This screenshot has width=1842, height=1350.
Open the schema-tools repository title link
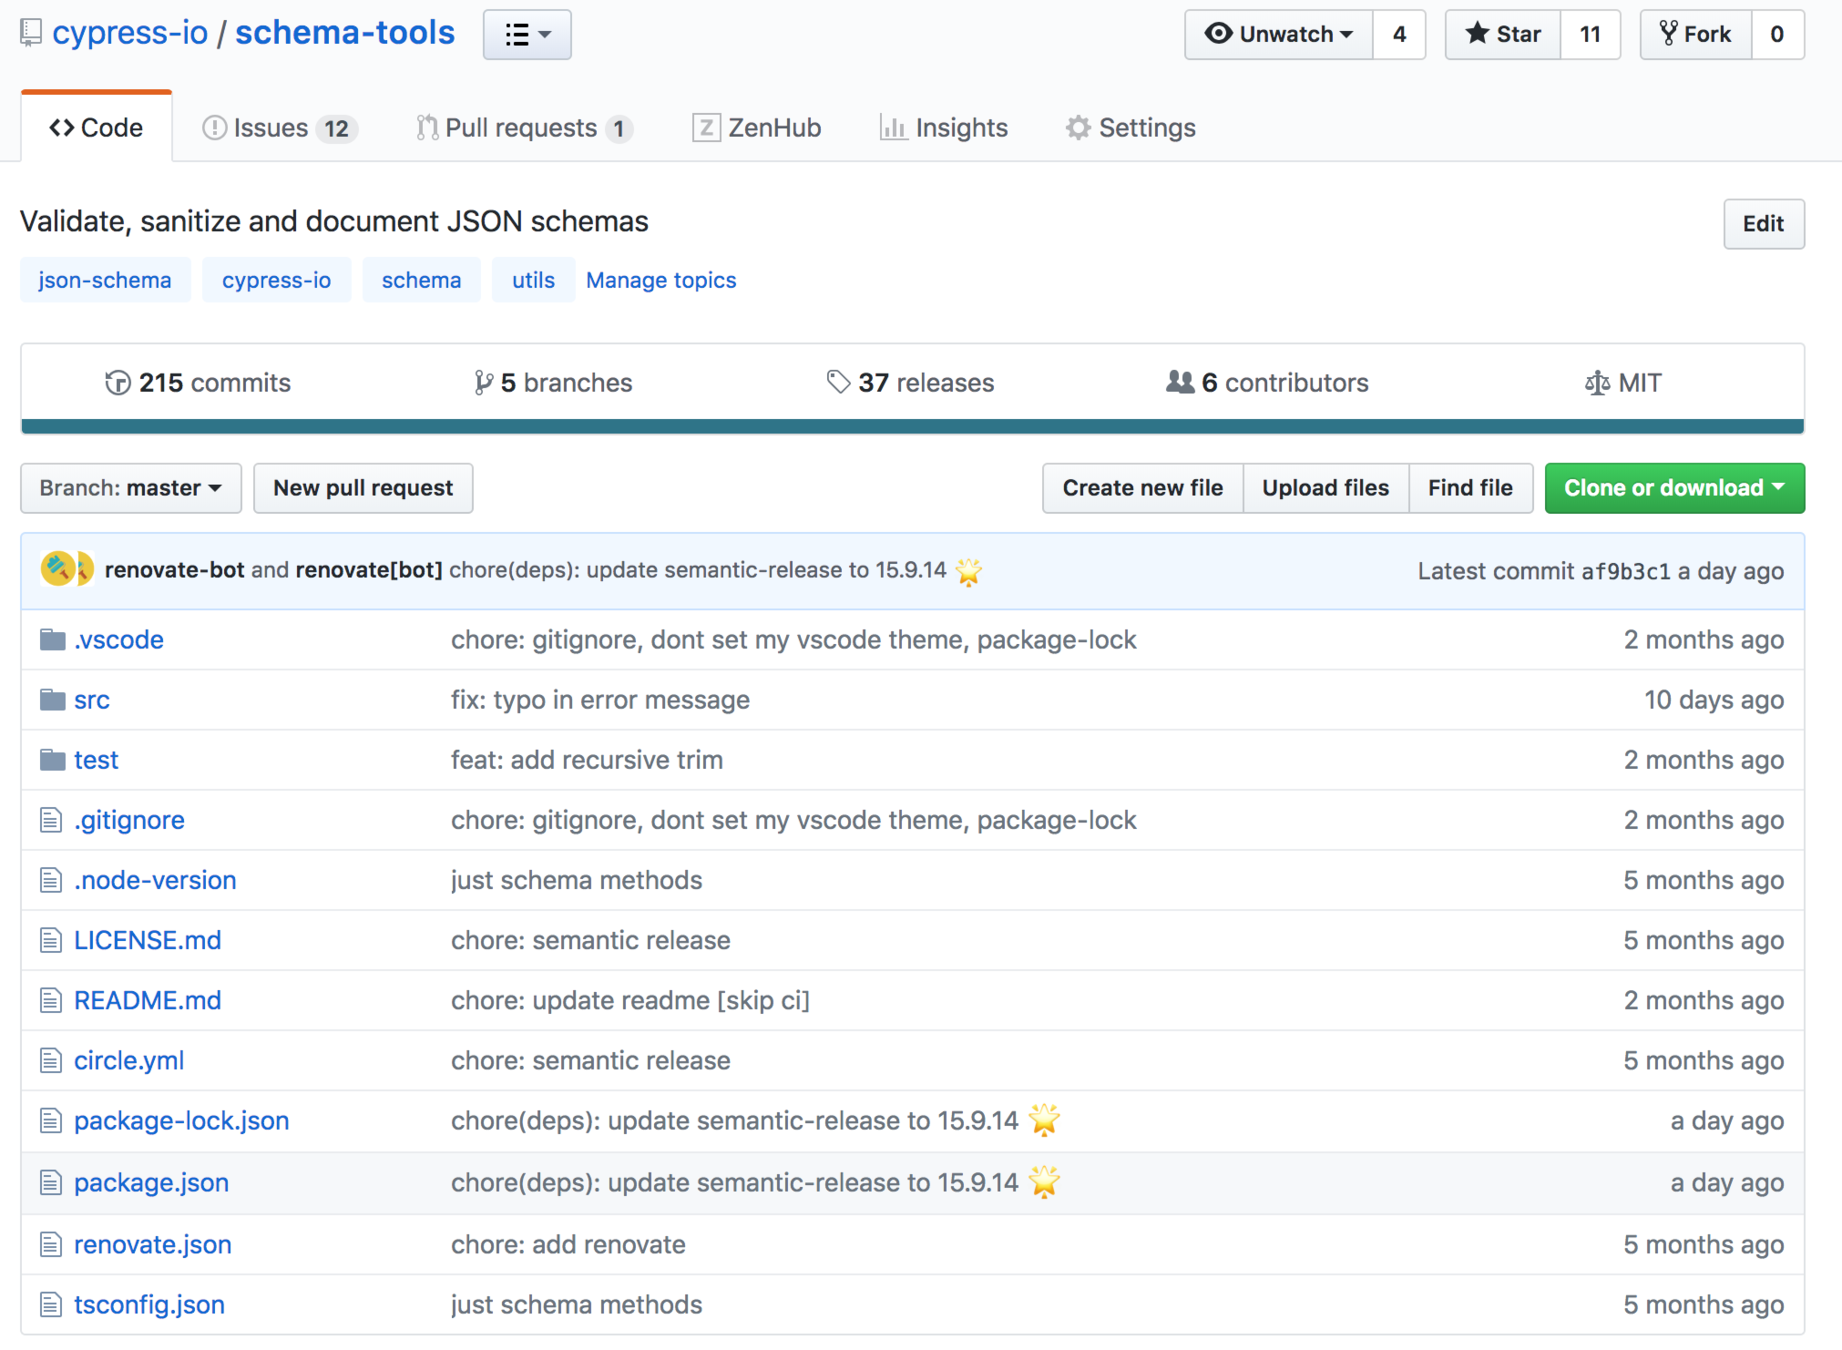click(x=345, y=33)
